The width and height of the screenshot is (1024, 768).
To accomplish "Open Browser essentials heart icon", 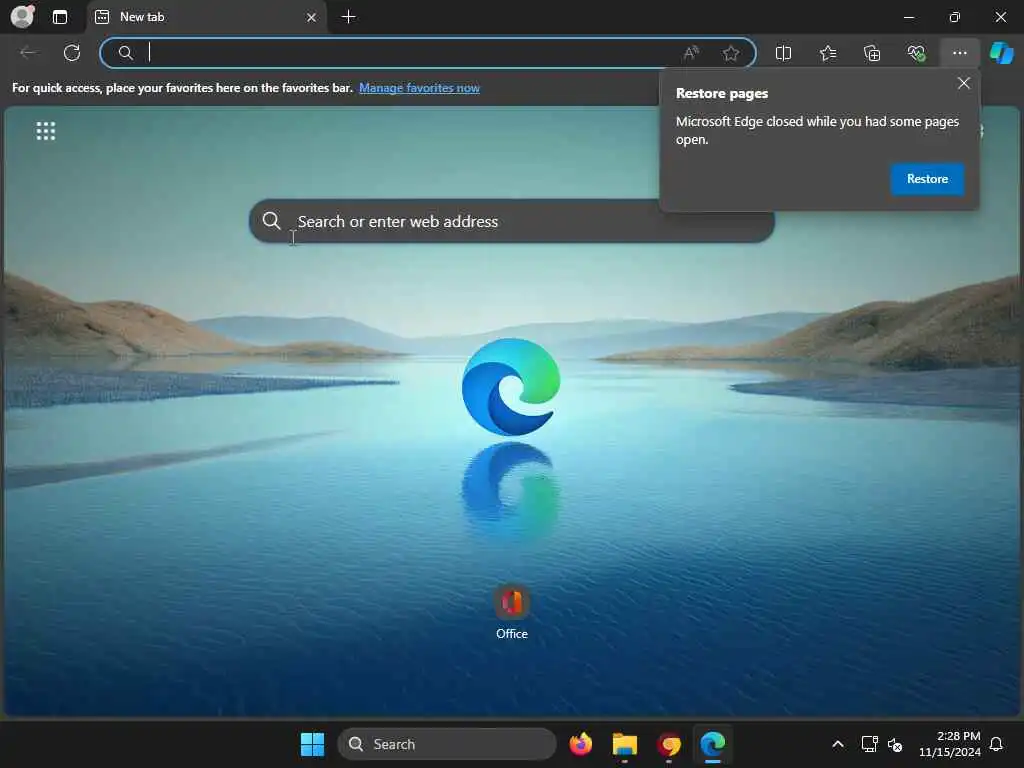I will (x=916, y=53).
